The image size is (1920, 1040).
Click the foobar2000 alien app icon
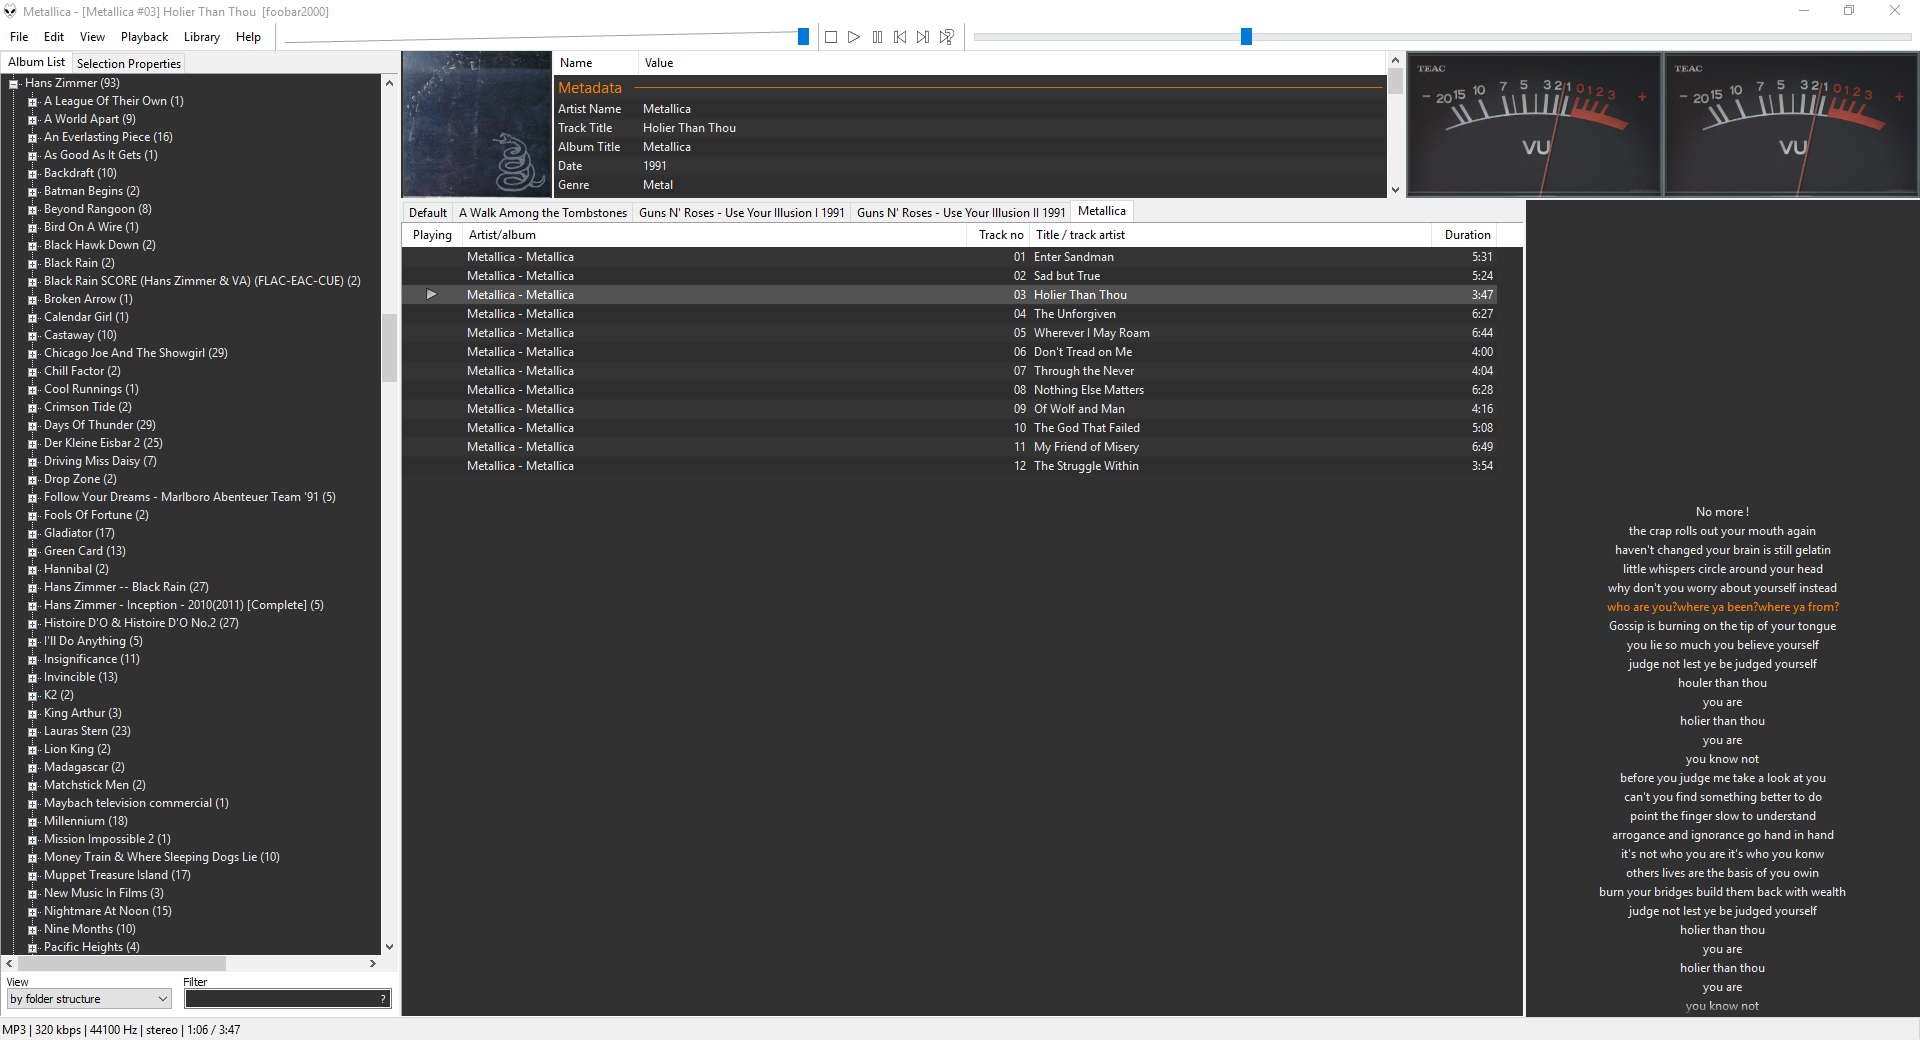(10, 11)
